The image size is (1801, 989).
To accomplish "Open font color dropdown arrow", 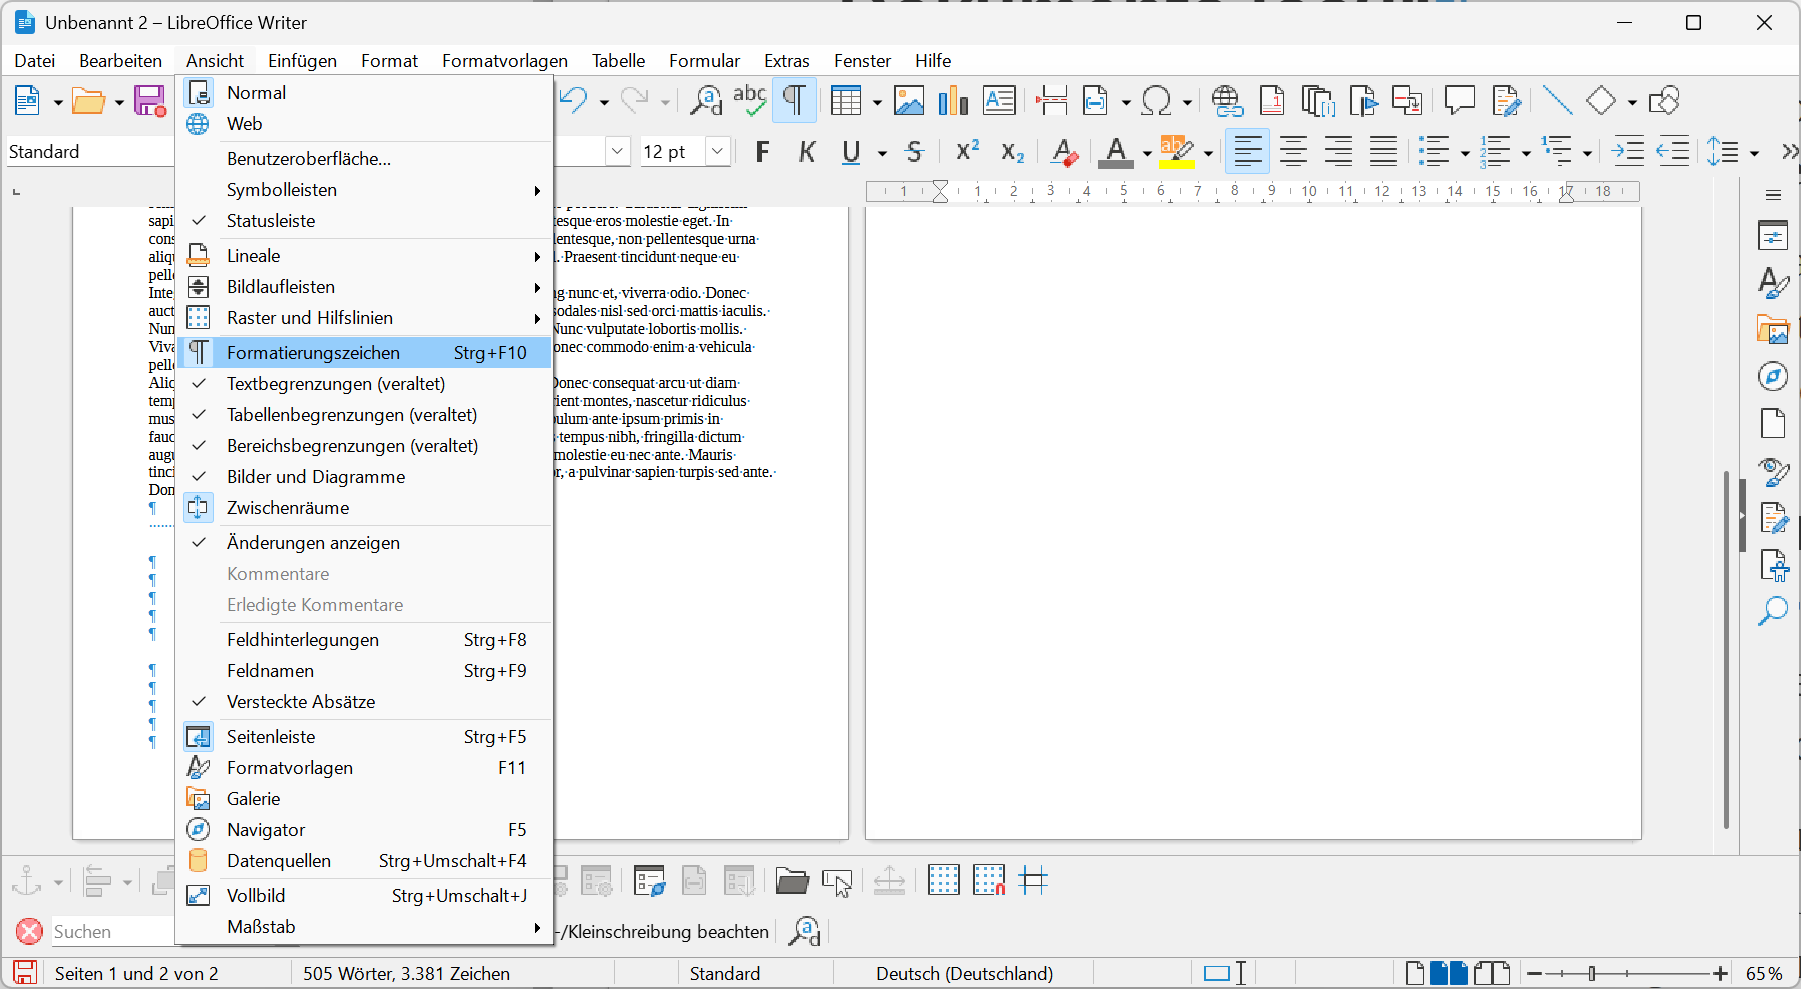I will click(1146, 153).
